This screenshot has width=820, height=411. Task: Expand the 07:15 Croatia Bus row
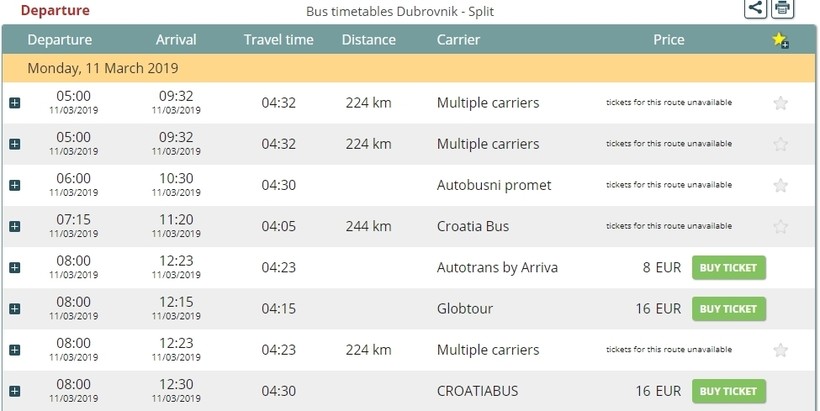click(x=14, y=227)
